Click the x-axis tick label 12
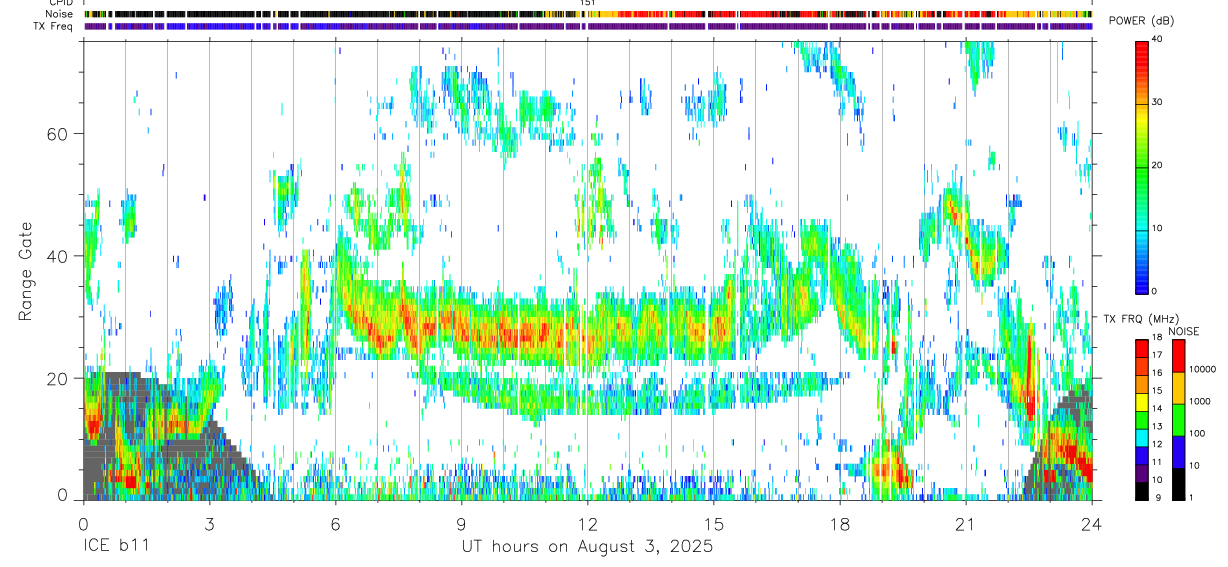 [x=587, y=523]
